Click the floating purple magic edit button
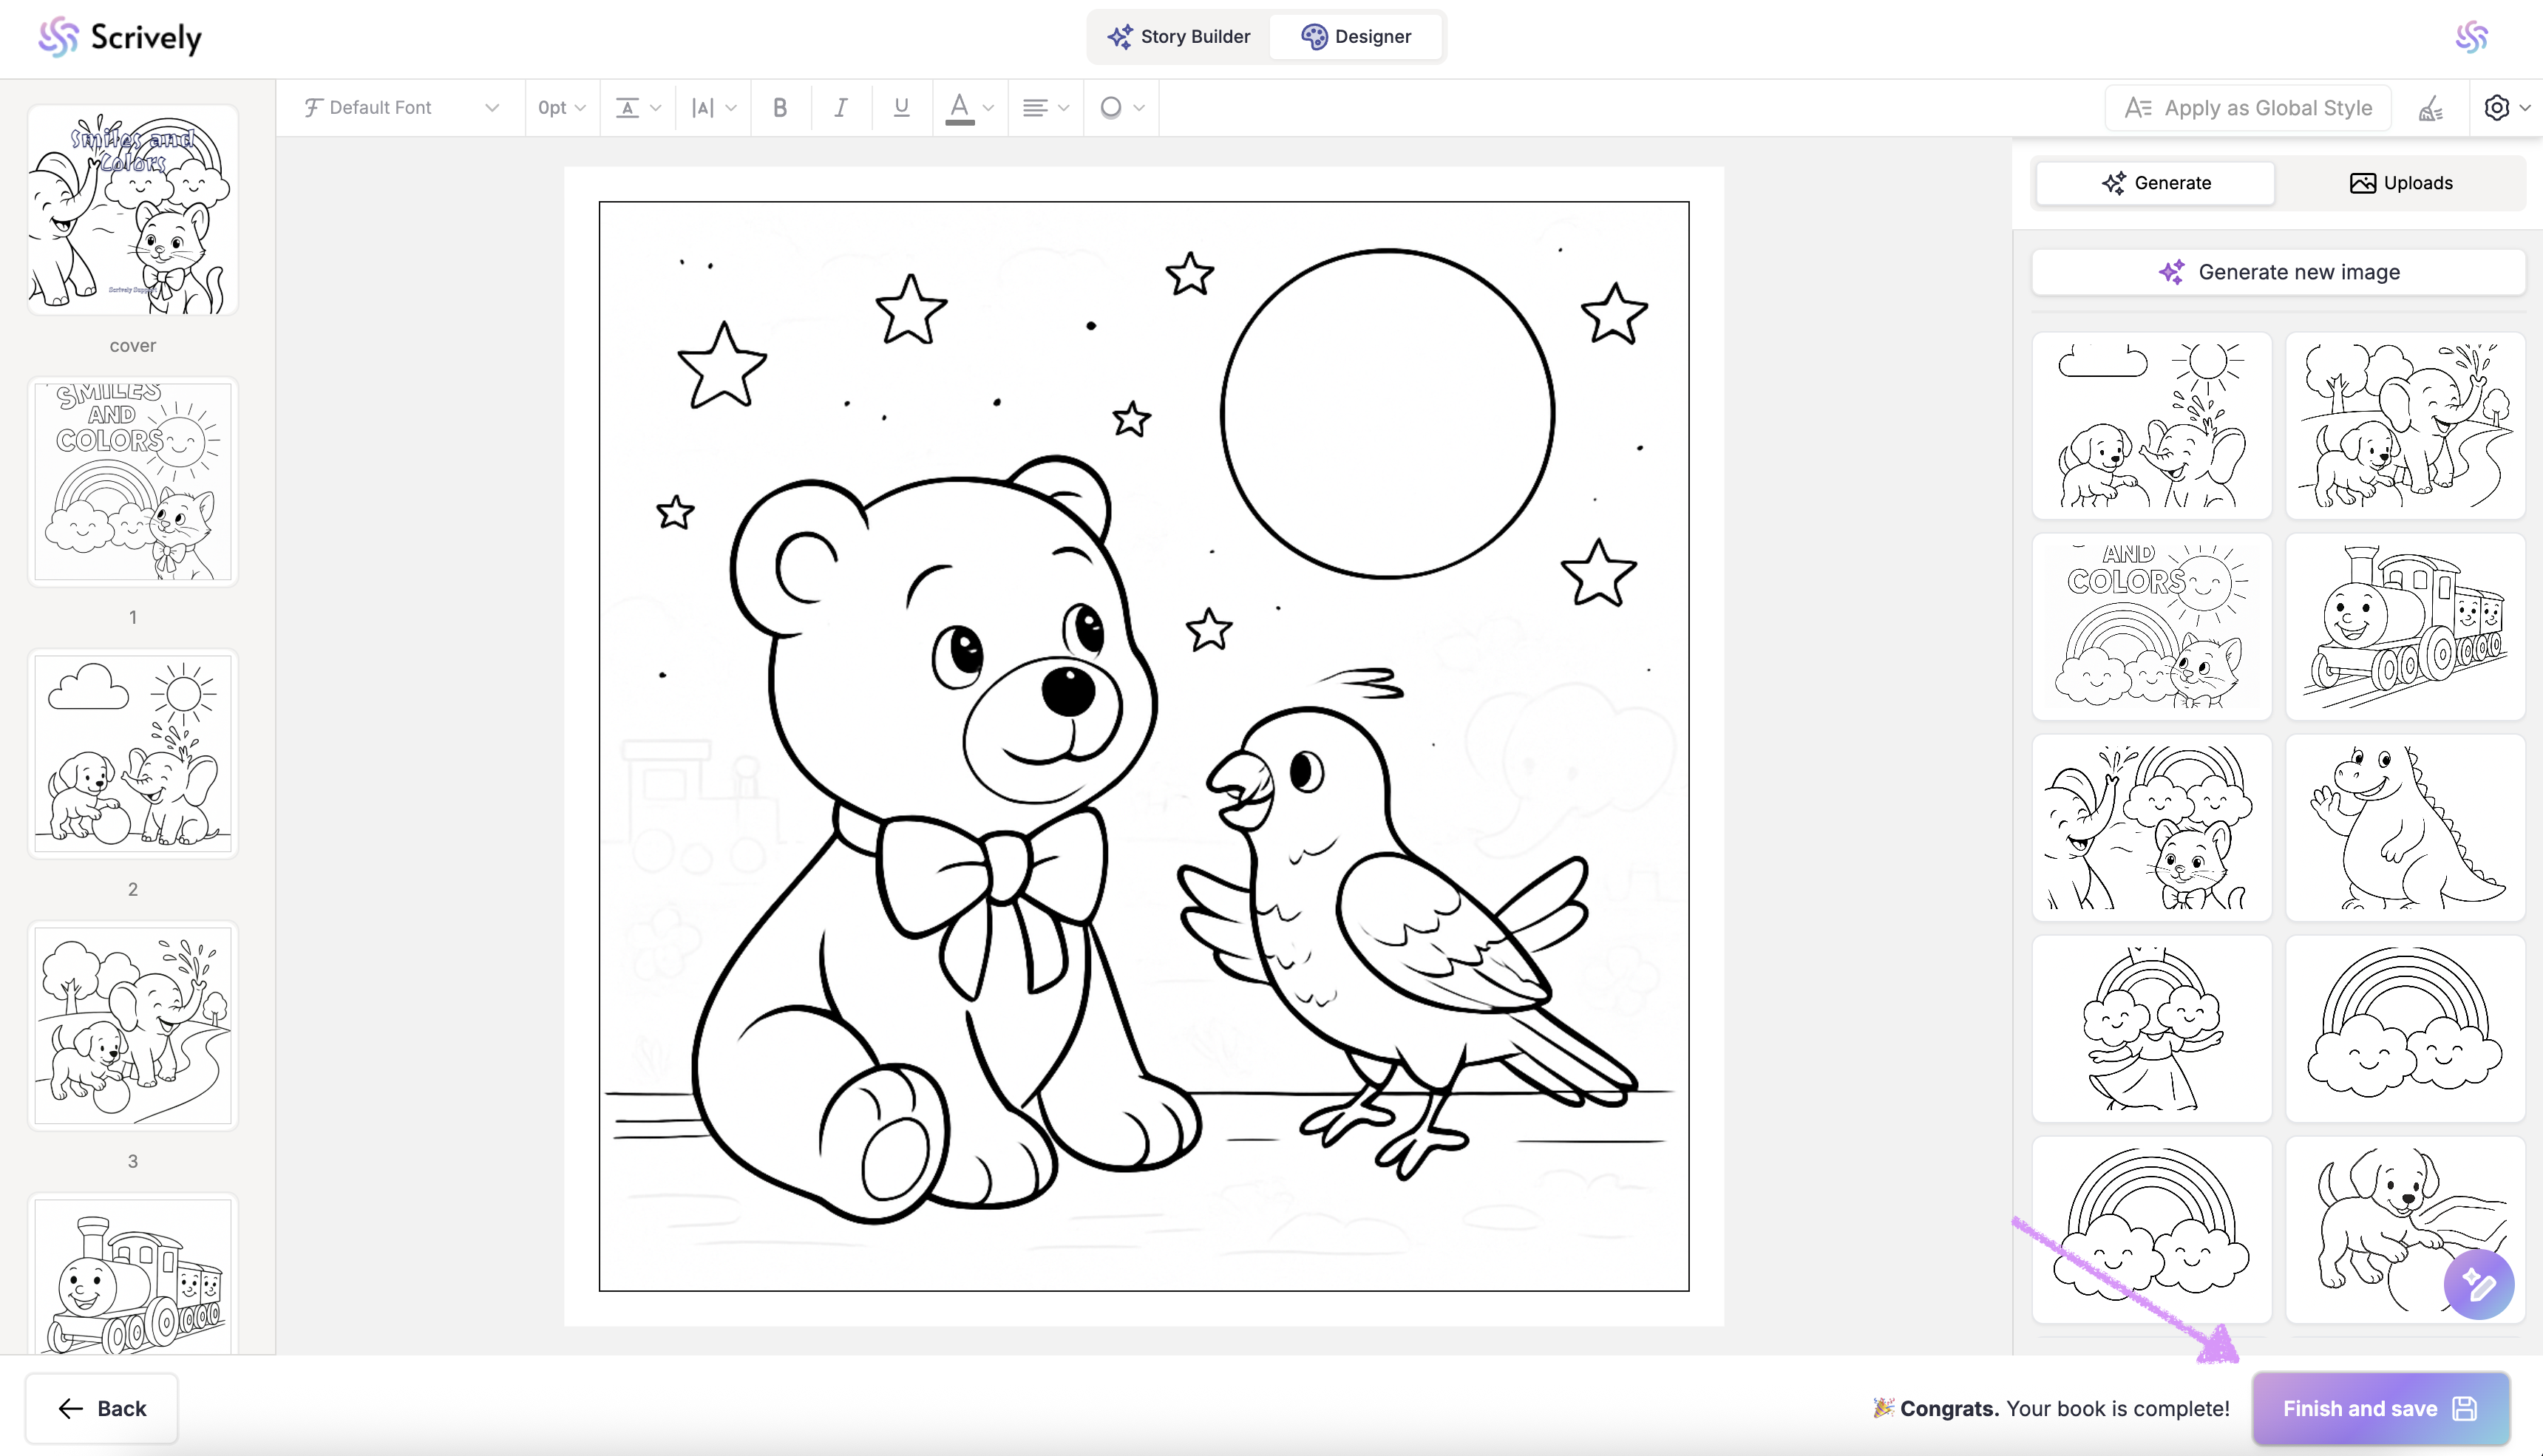Viewport: 2543px width, 1456px height. tap(2478, 1284)
